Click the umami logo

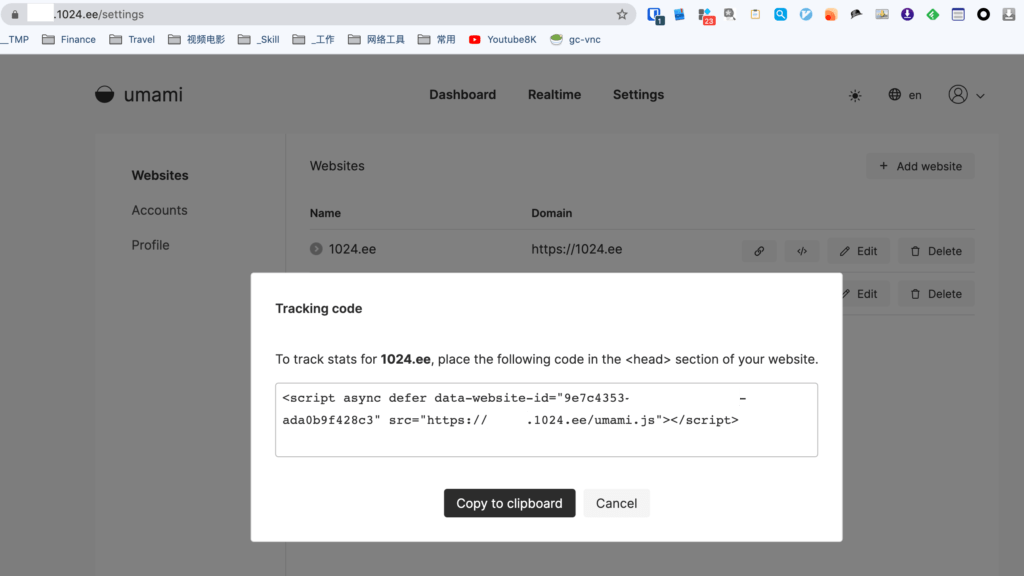click(x=139, y=95)
